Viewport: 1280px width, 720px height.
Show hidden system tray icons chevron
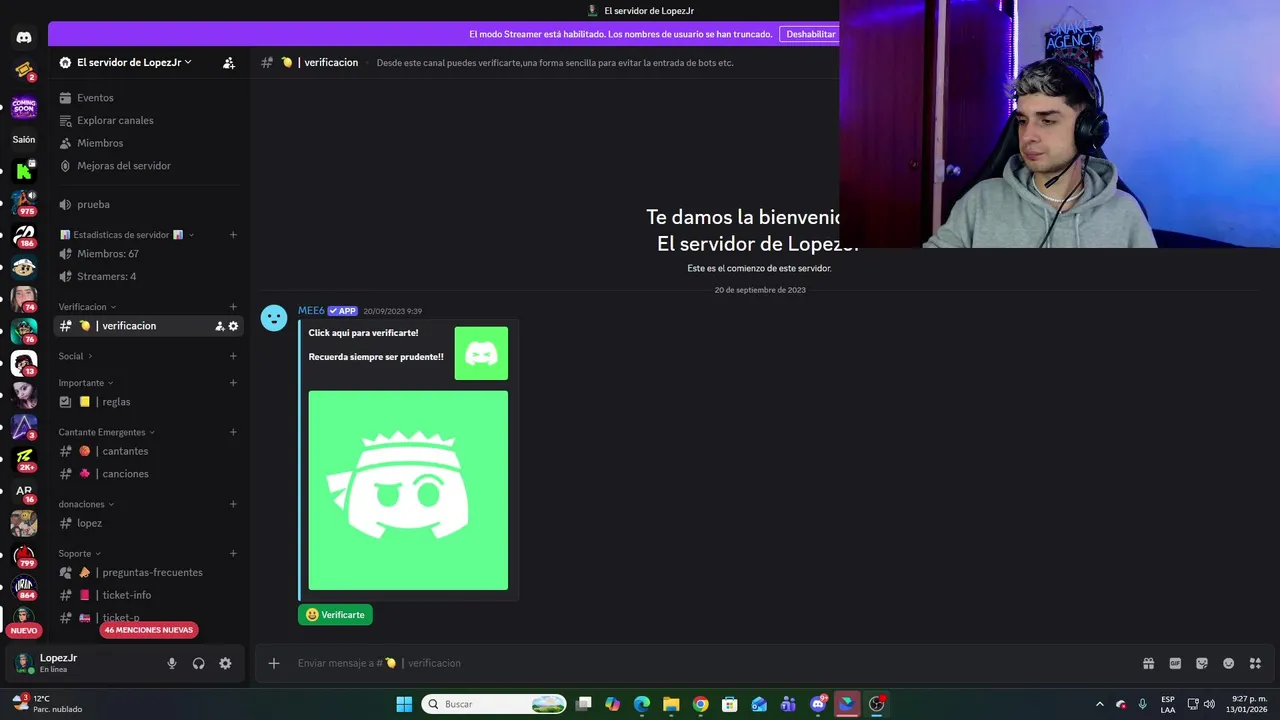click(1100, 704)
